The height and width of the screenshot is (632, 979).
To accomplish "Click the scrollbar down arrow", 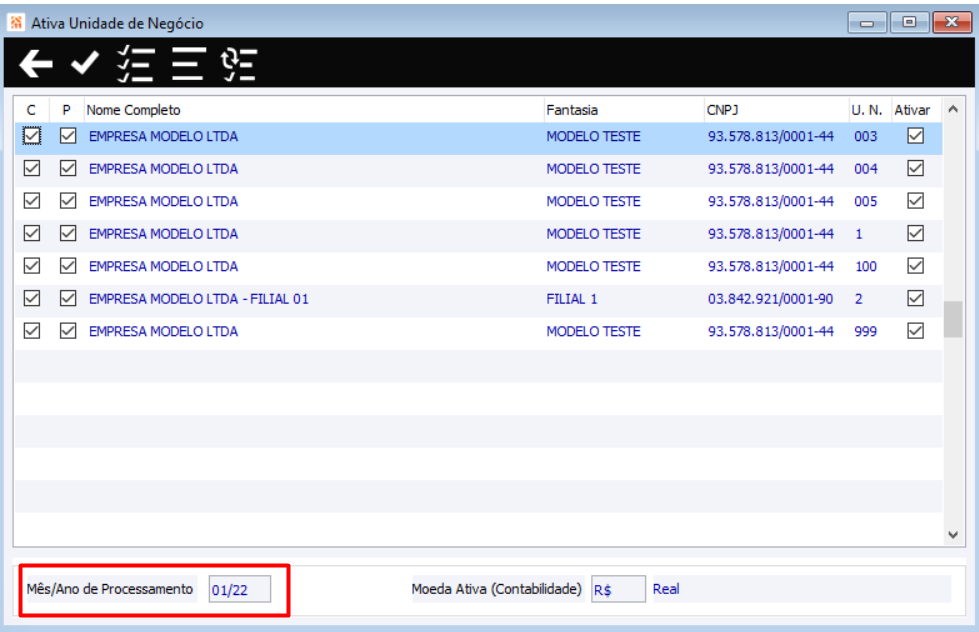I will click(953, 535).
